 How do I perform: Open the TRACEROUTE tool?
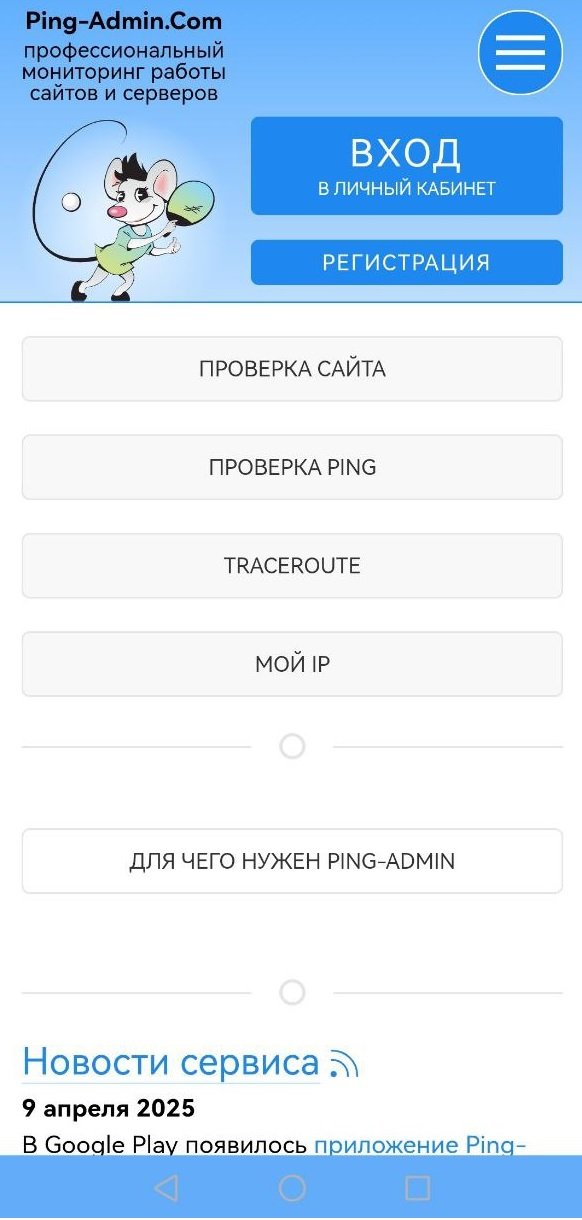pyautogui.click(x=291, y=565)
